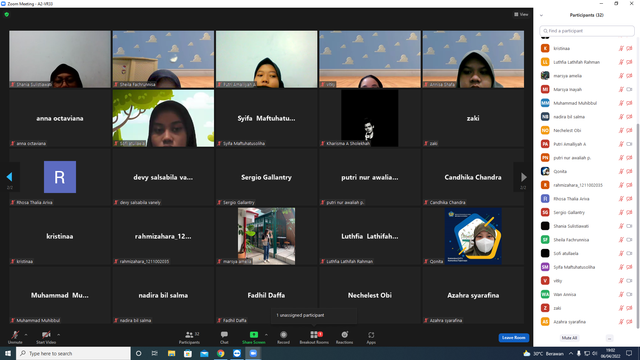Open share options arrow beside Share Screen

coord(266,335)
